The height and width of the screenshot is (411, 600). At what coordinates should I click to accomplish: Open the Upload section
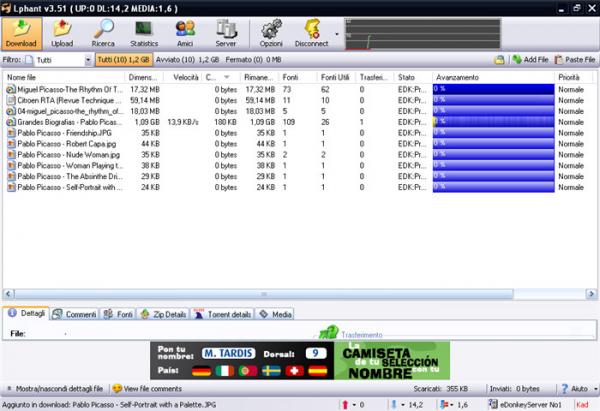tap(62, 34)
